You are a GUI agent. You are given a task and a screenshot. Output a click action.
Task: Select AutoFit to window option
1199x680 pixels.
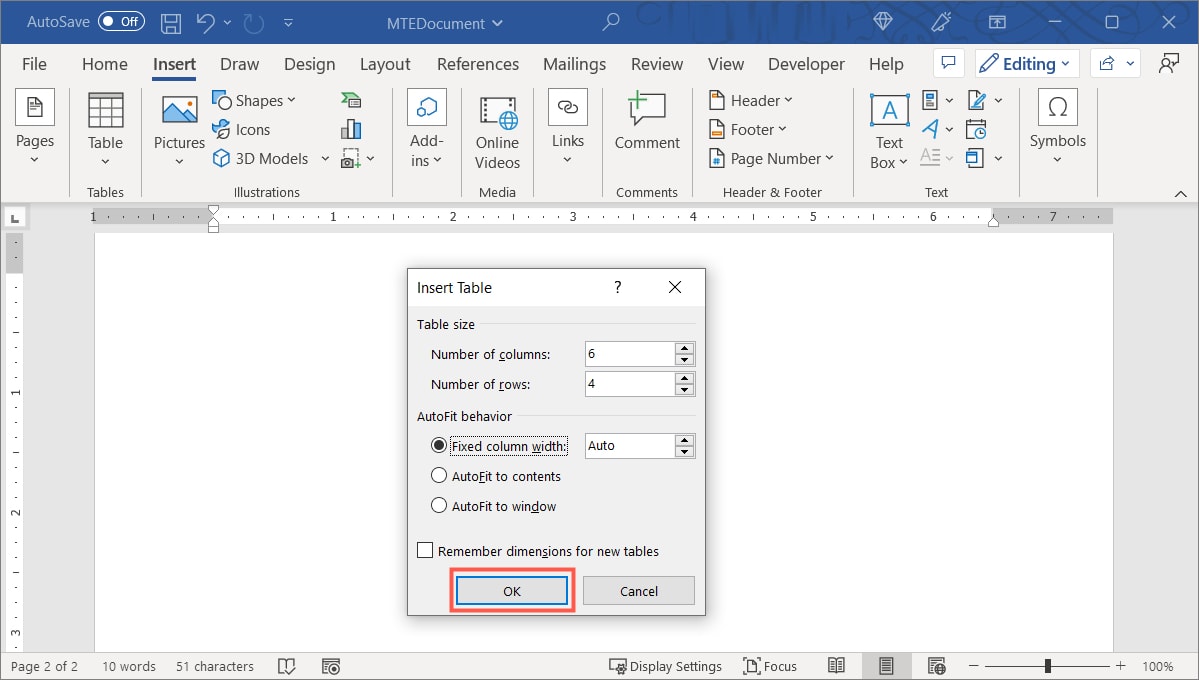(439, 506)
